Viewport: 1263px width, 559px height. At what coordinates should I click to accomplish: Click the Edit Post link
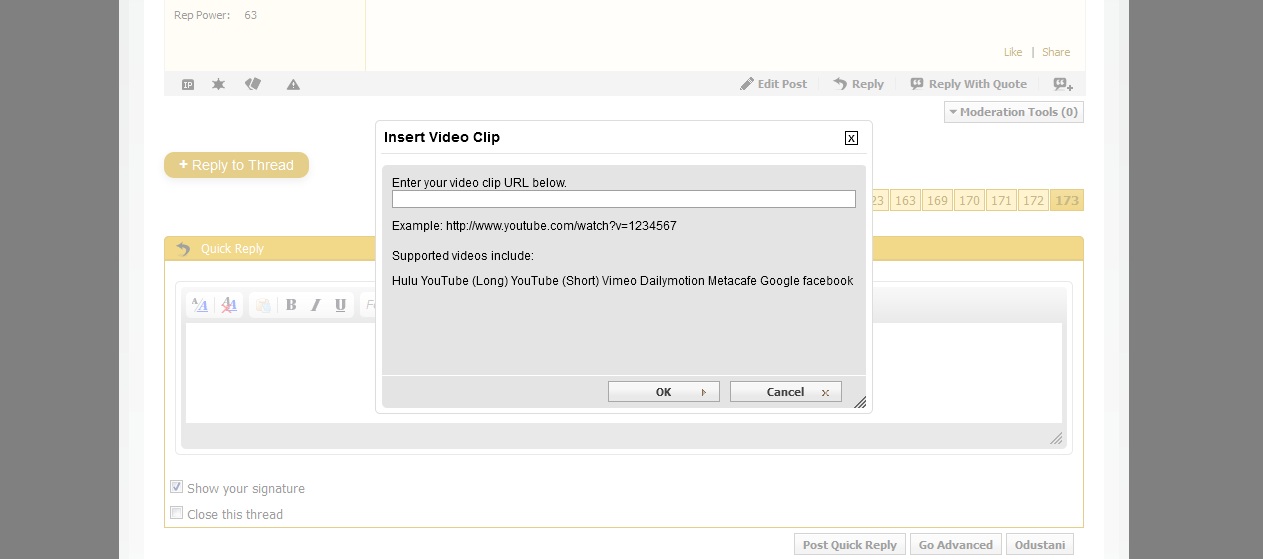[773, 84]
